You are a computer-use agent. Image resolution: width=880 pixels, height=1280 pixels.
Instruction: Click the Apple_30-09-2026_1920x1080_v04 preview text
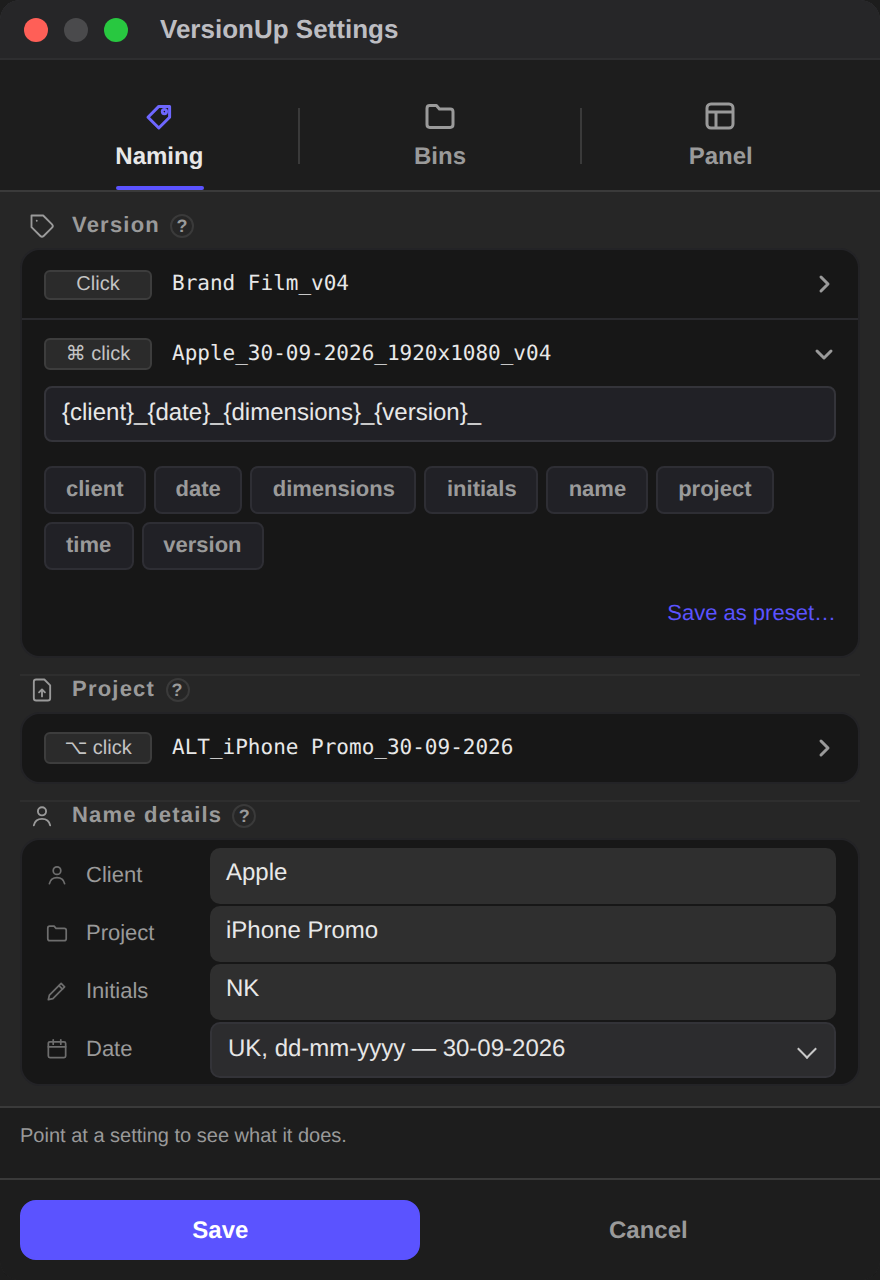click(361, 354)
